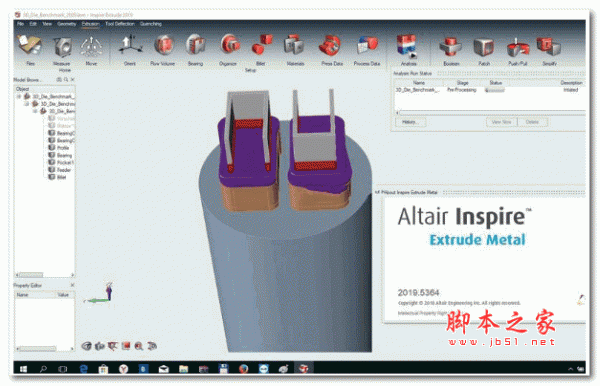Open the Mail app from taskbar
The image size is (600, 386).
pyautogui.click(x=163, y=369)
